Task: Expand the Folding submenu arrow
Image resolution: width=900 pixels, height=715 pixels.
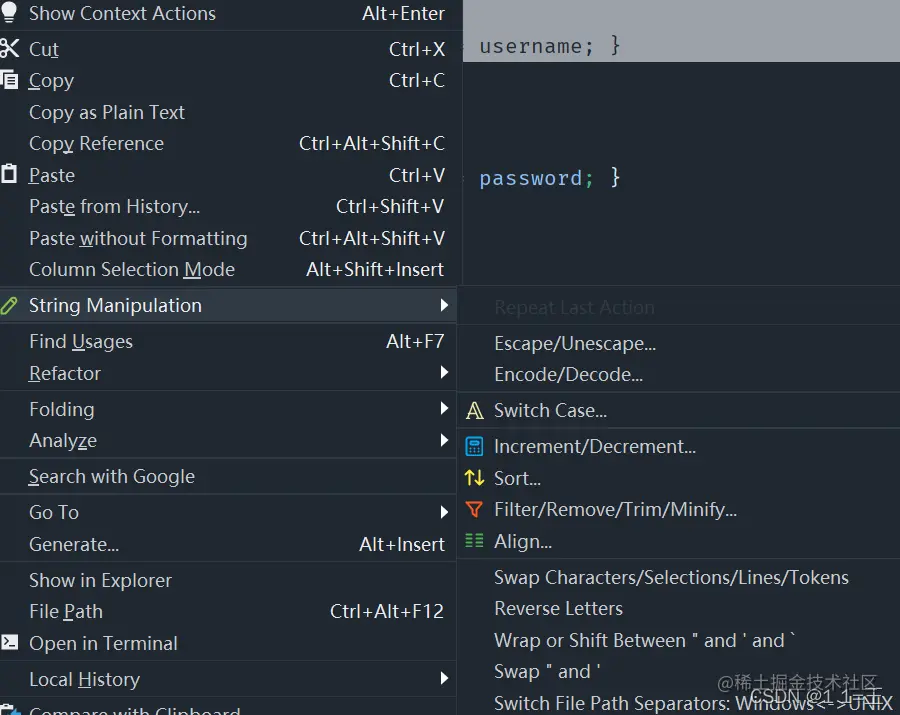Action: pos(444,409)
